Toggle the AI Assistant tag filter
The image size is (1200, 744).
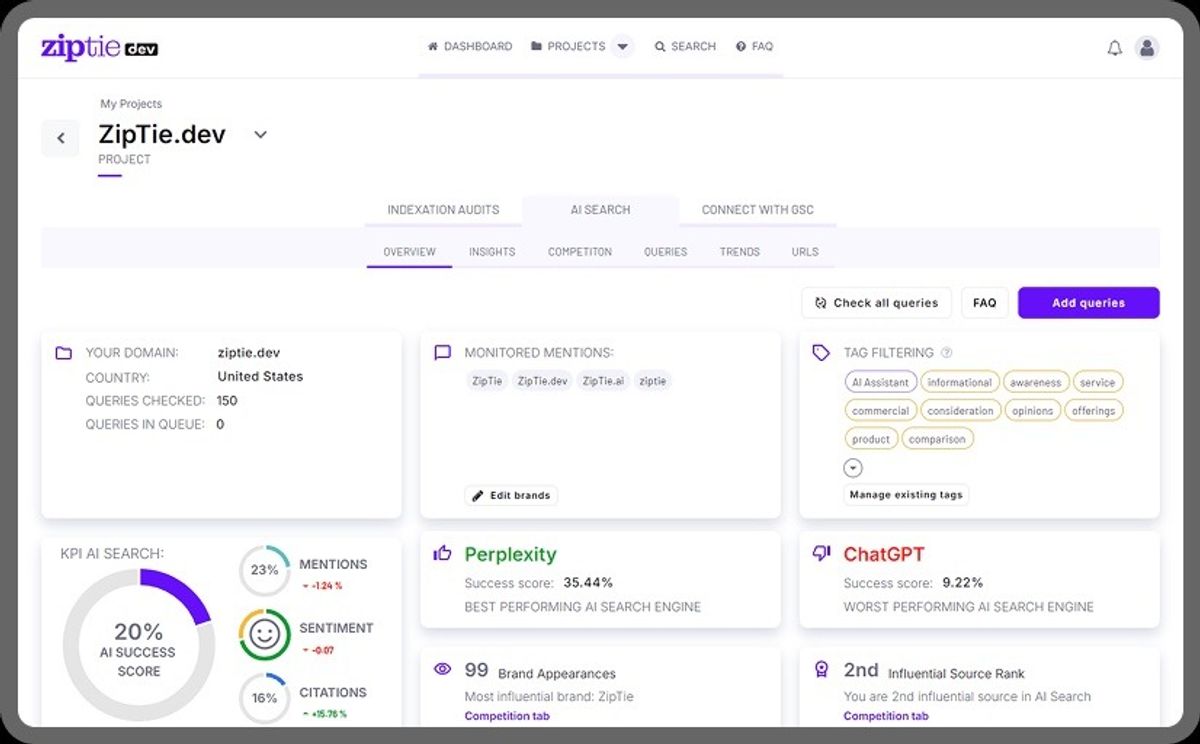tap(880, 381)
